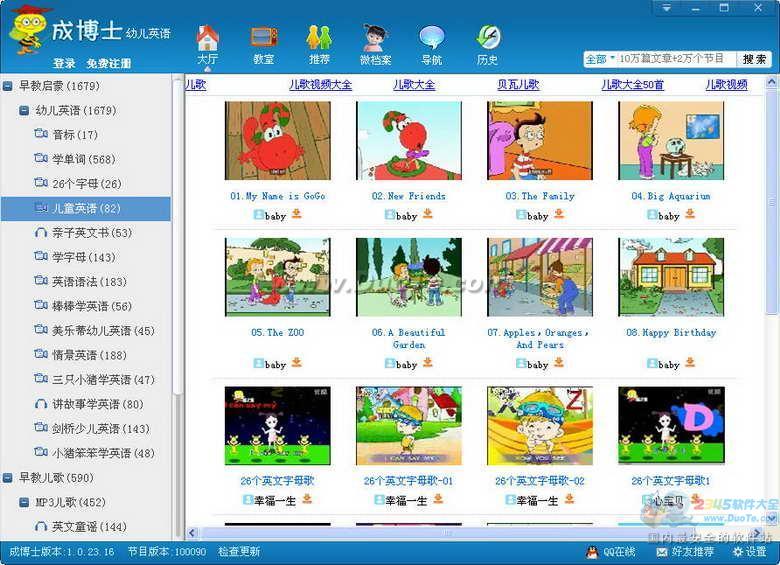Click folder icon beside 音标(17)
The height and width of the screenshot is (565, 780).
point(41,133)
